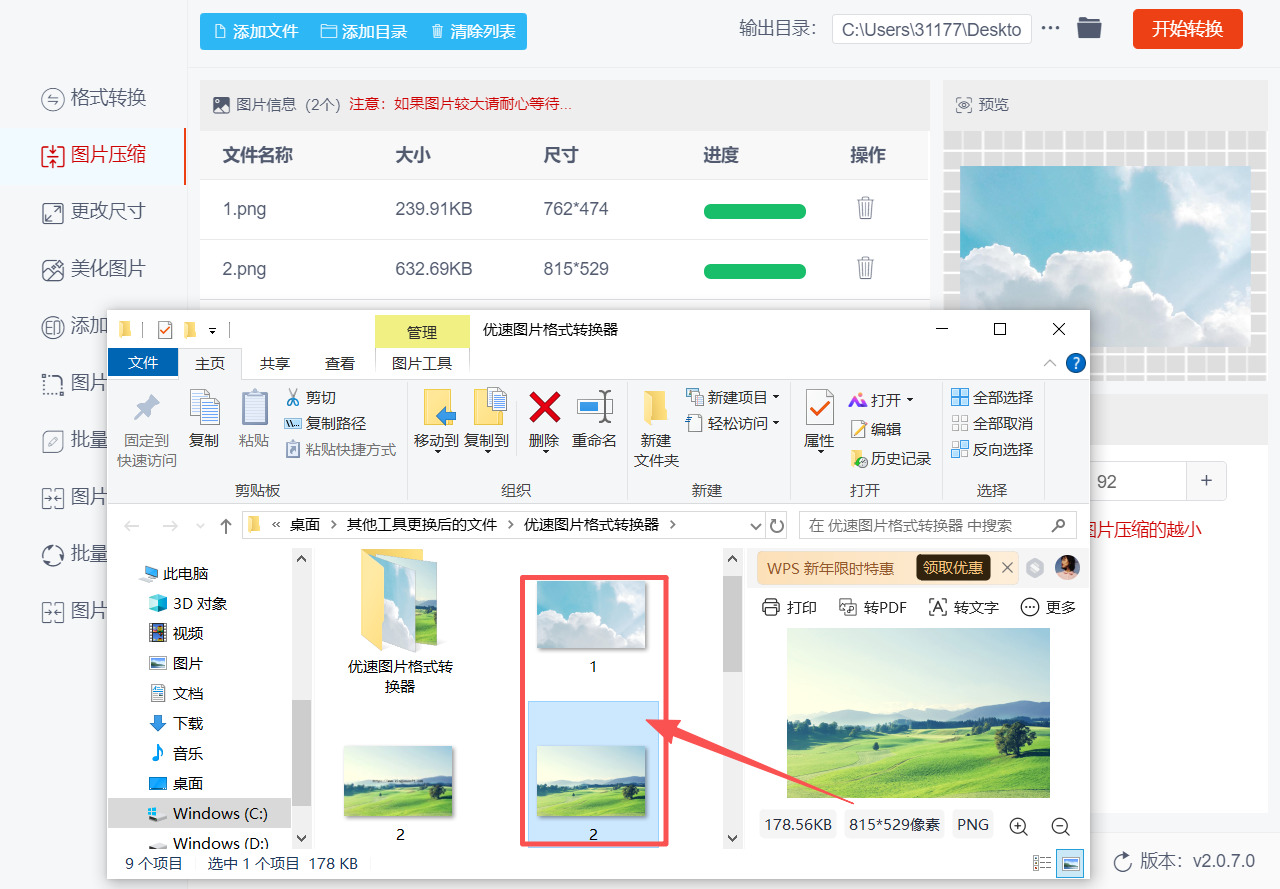Click 历史记录 in ribbon
Image resolution: width=1280 pixels, height=889 pixels.
tap(891, 458)
